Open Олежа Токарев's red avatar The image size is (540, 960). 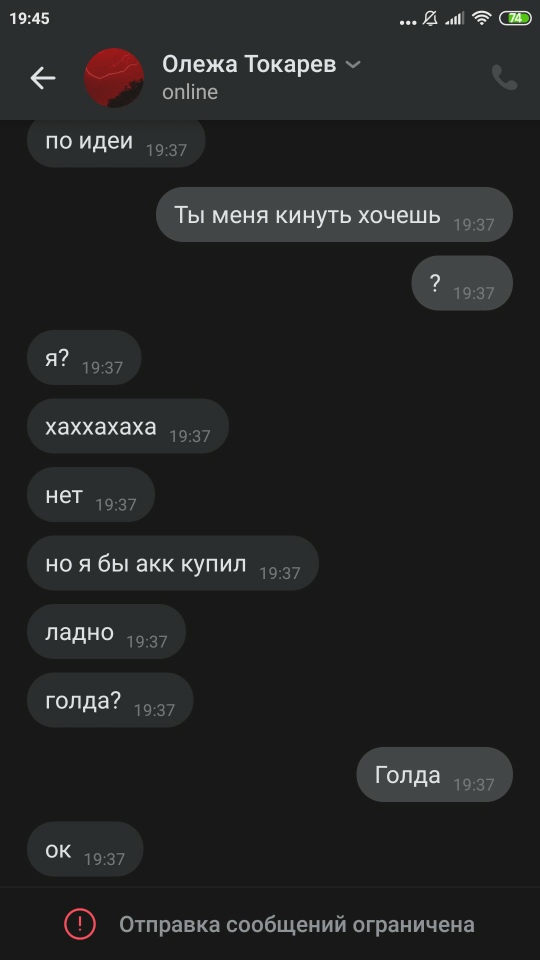[x=114, y=78]
